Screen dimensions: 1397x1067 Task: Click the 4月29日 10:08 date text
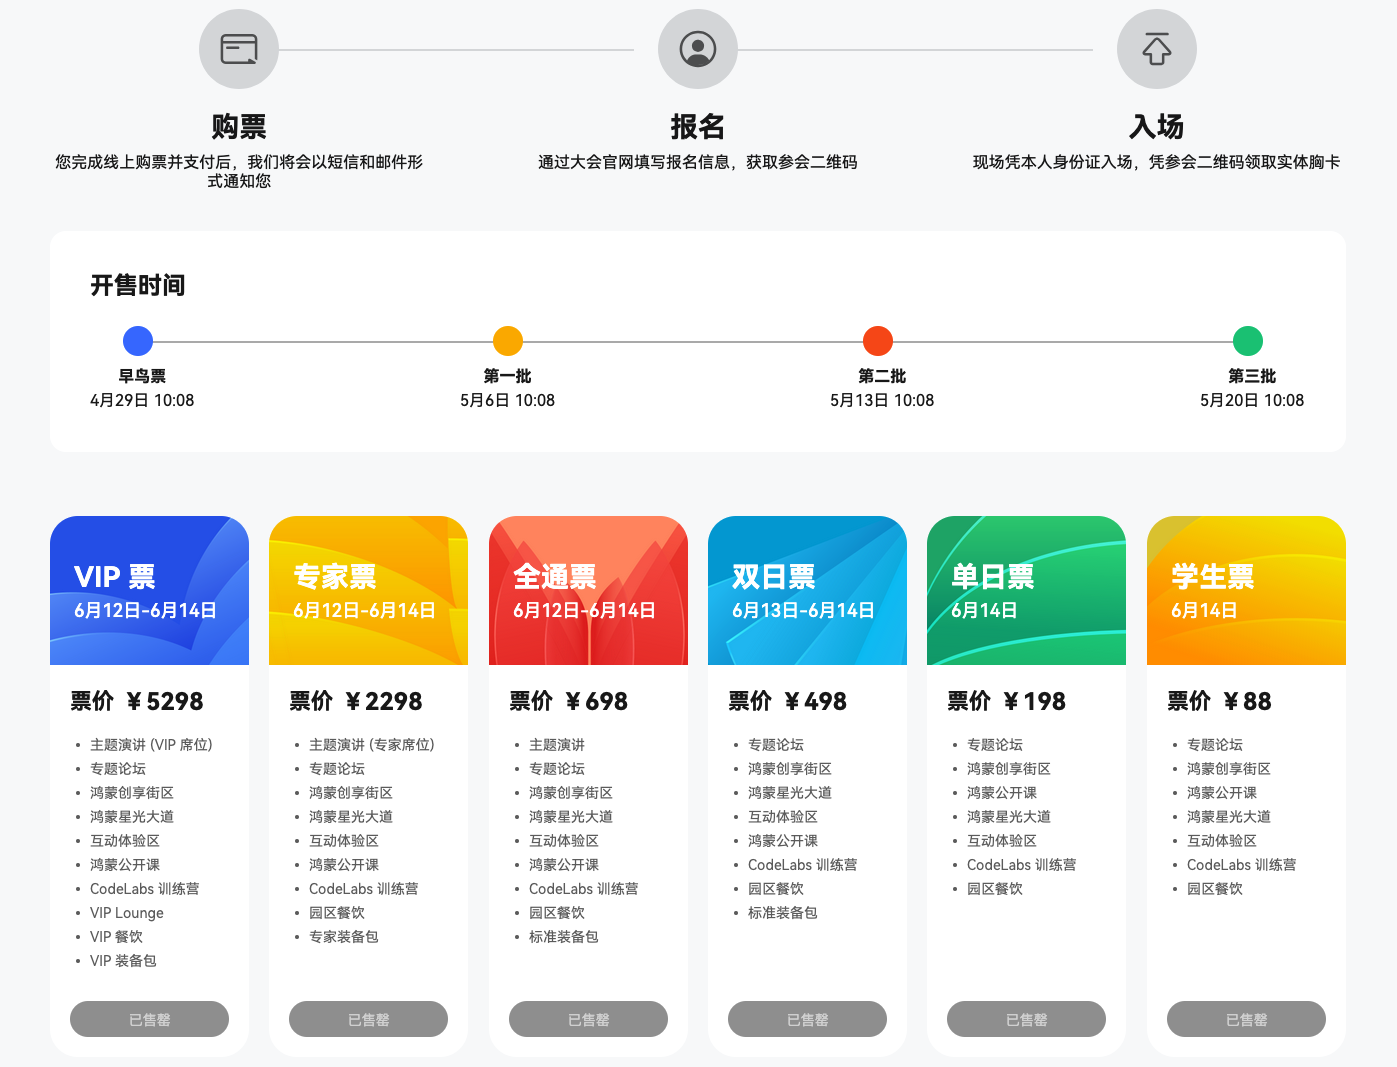tap(142, 400)
